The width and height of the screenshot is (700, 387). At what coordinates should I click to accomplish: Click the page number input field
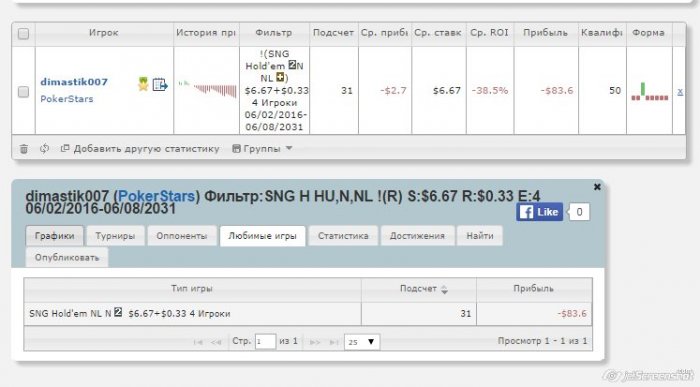(x=265, y=342)
